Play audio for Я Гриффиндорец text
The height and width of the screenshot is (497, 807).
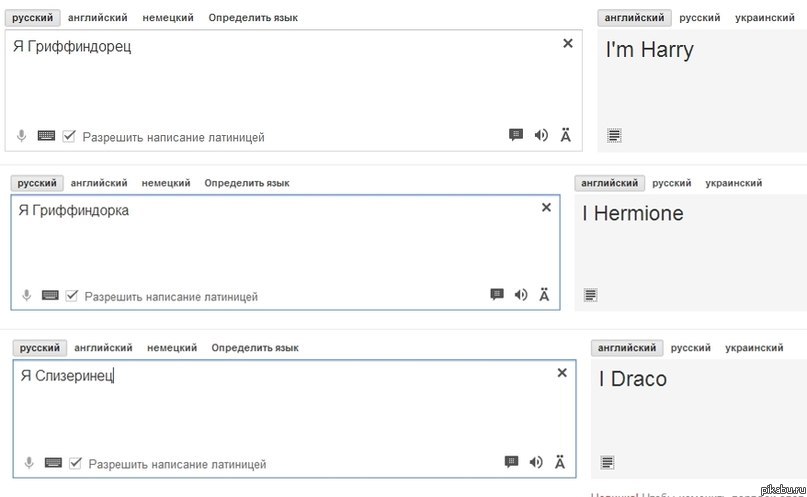pos(541,135)
